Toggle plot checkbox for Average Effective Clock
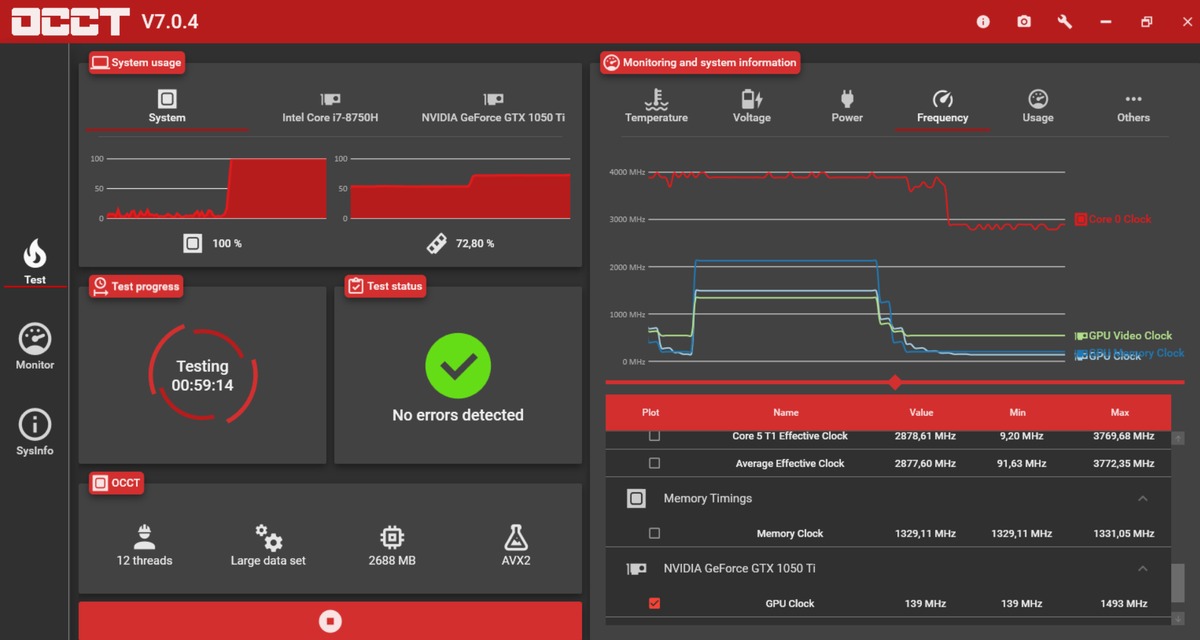Screen dimensions: 1200x640 pos(655,463)
